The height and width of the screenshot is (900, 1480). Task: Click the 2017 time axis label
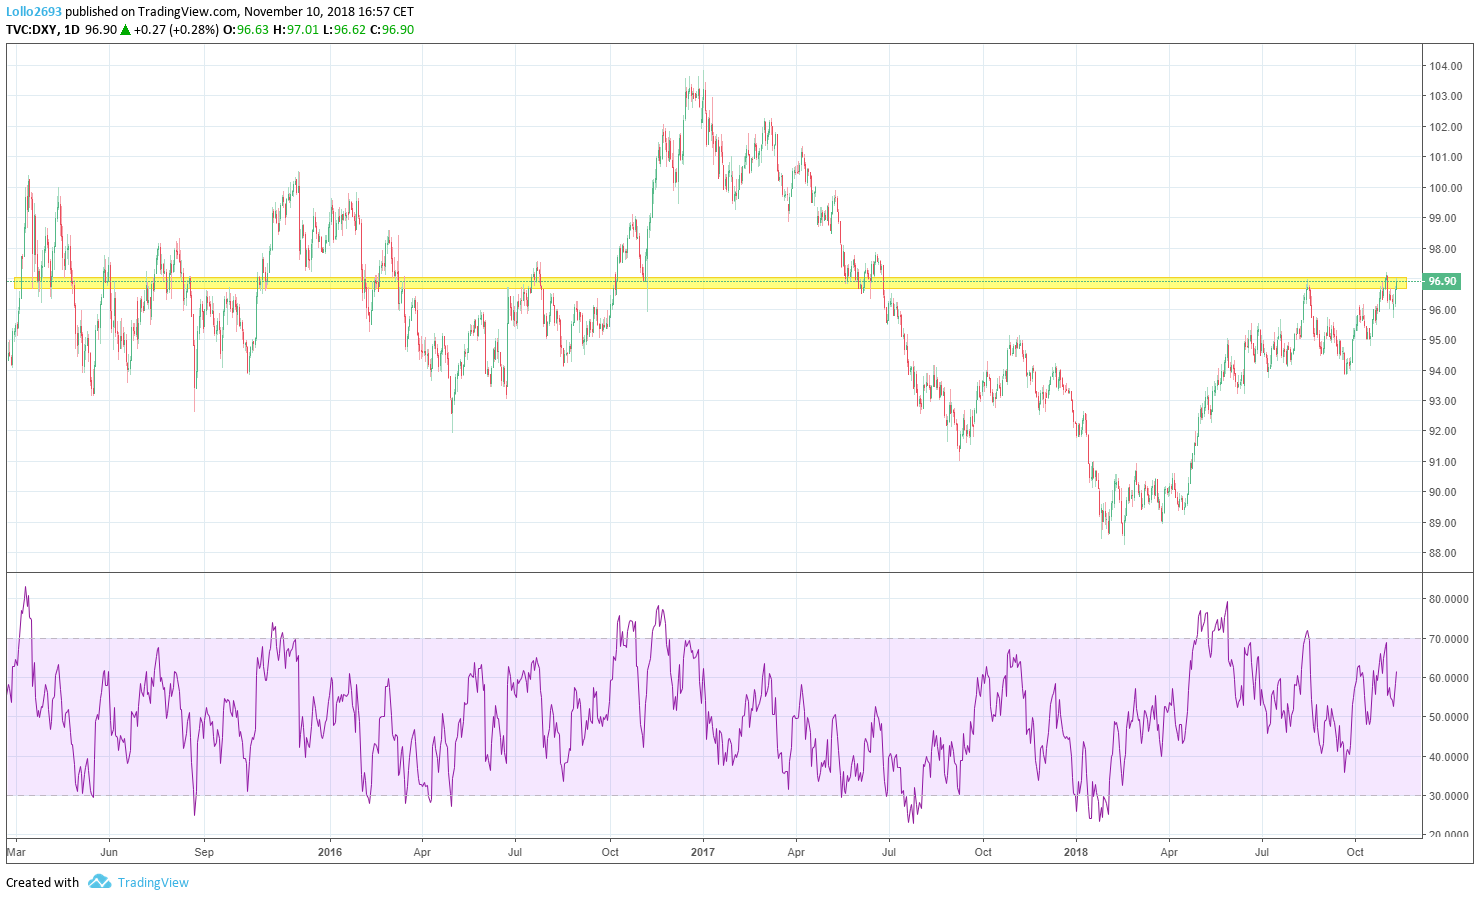pos(703,852)
